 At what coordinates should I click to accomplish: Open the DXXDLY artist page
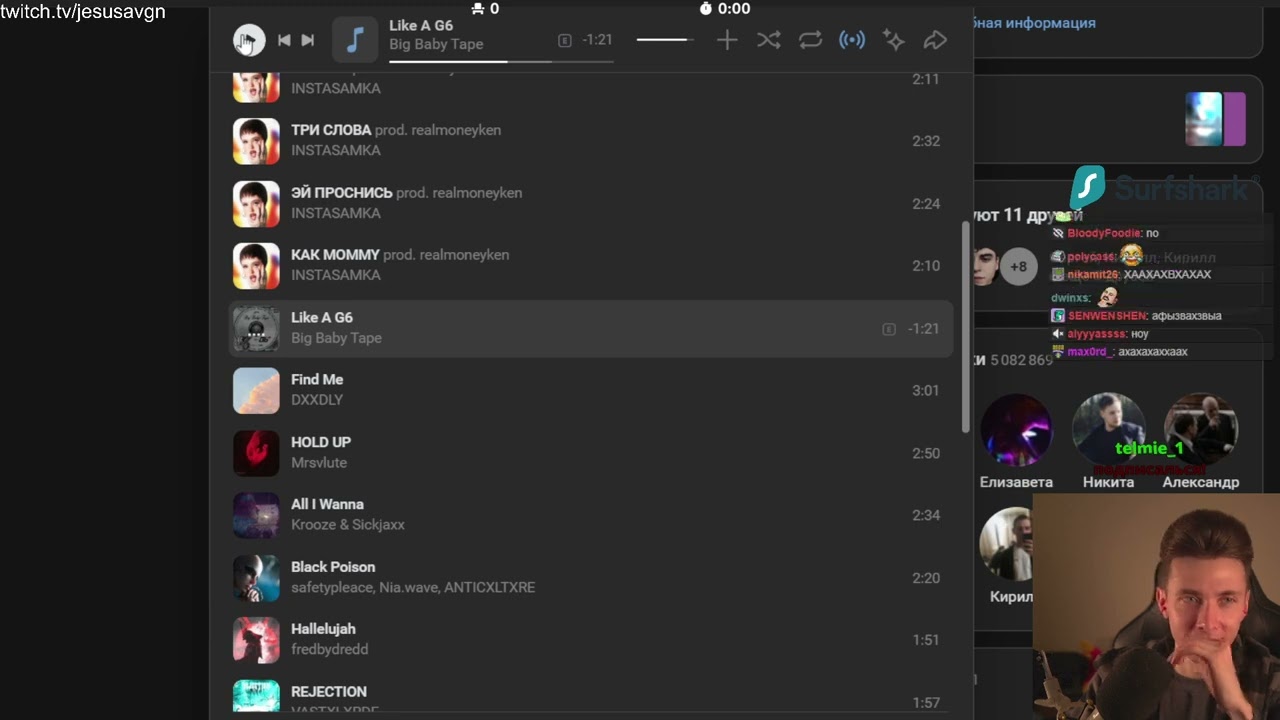317,400
